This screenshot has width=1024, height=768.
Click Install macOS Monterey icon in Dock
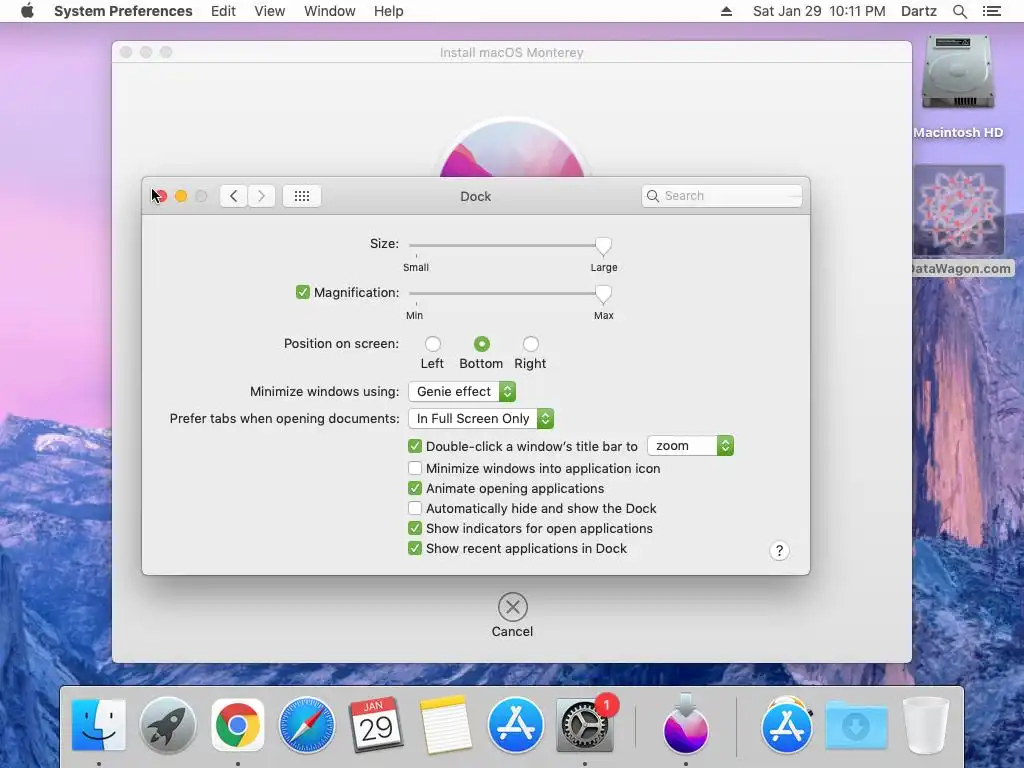pos(686,724)
